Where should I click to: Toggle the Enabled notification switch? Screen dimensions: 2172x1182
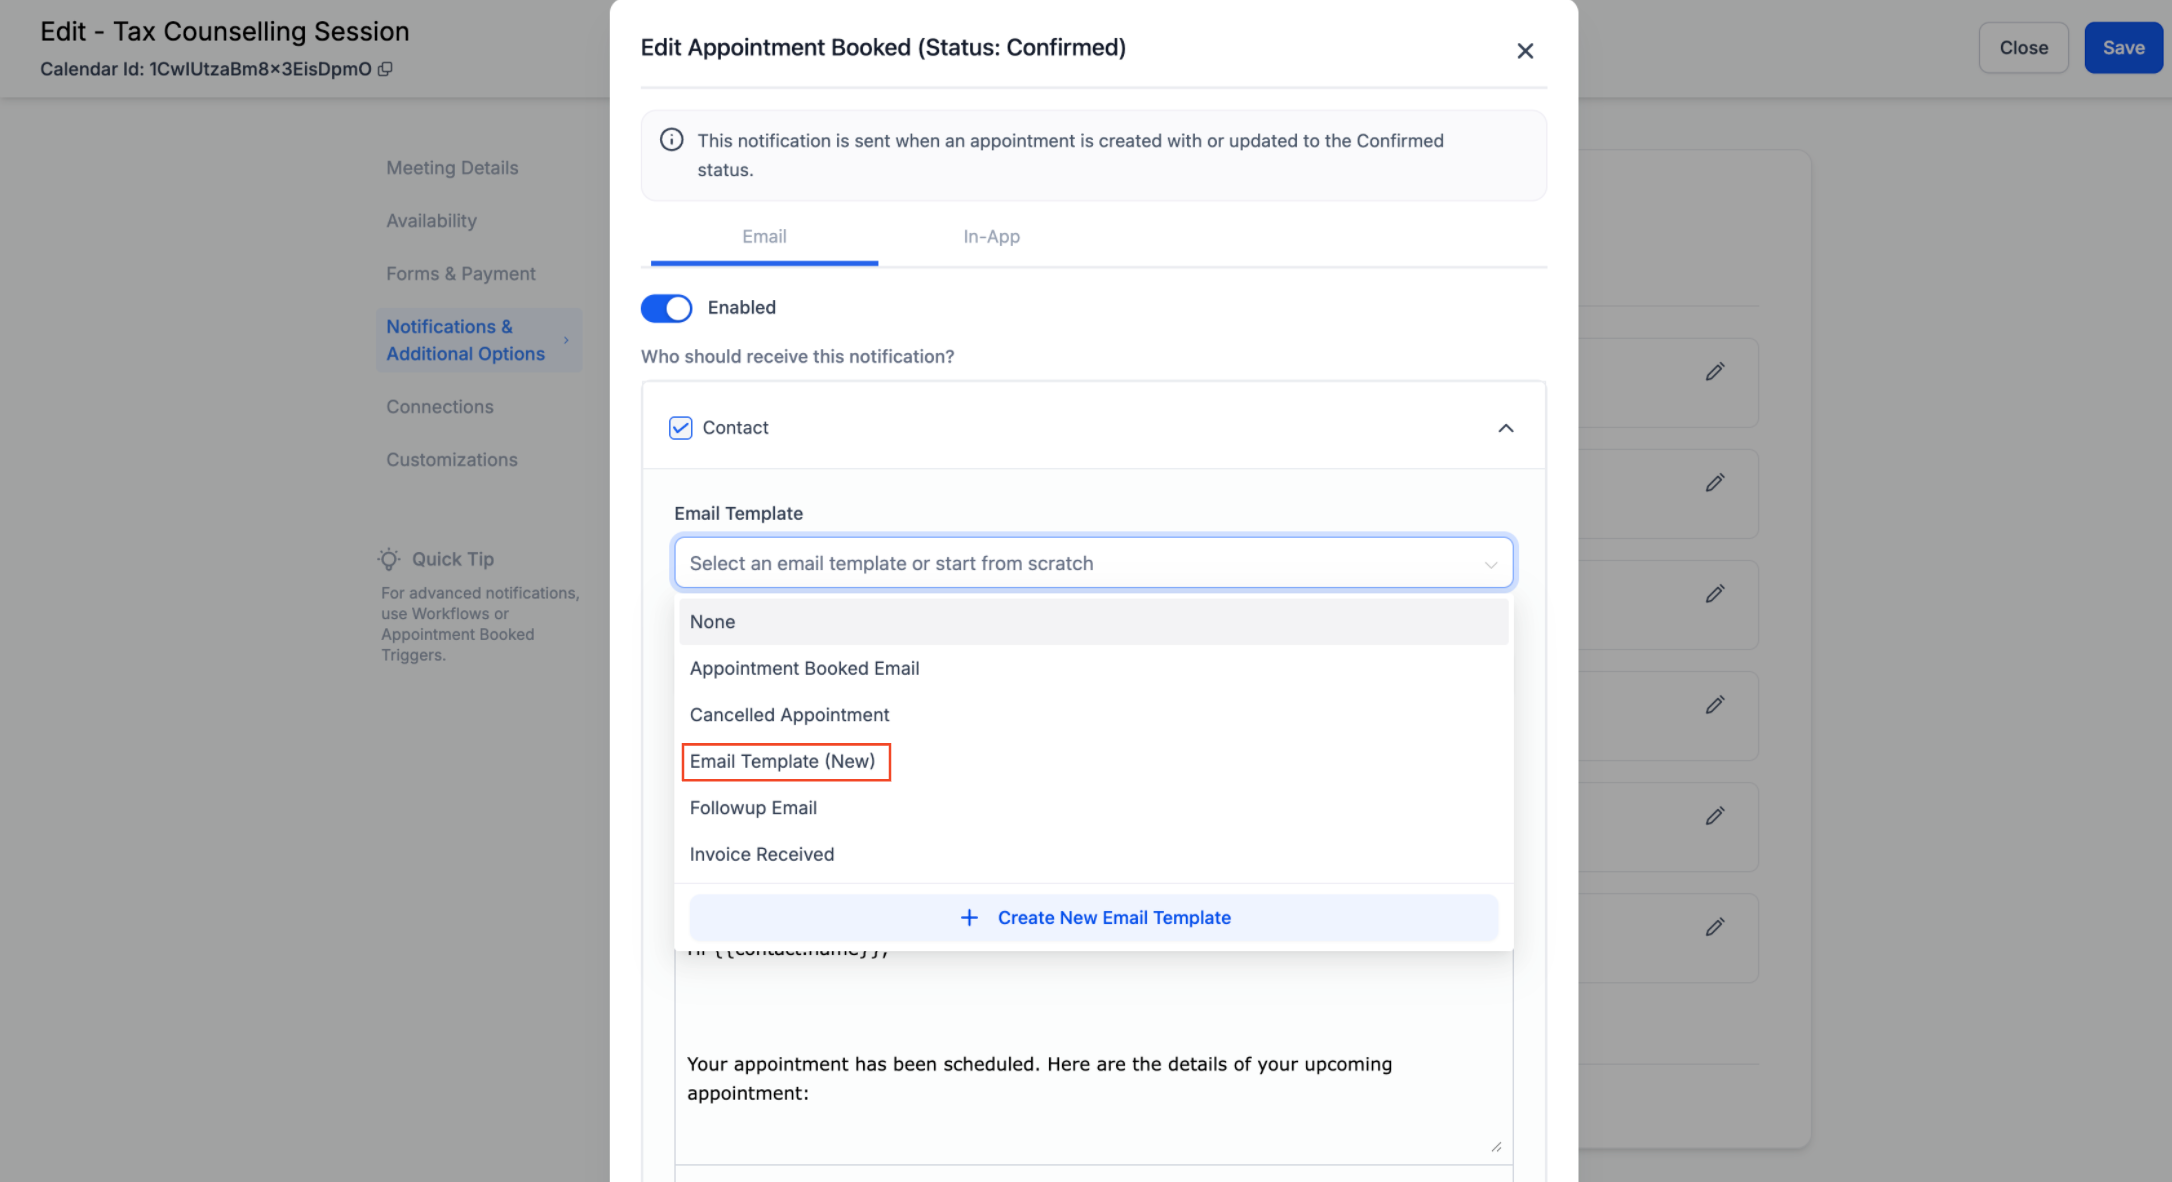coord(667,308)
